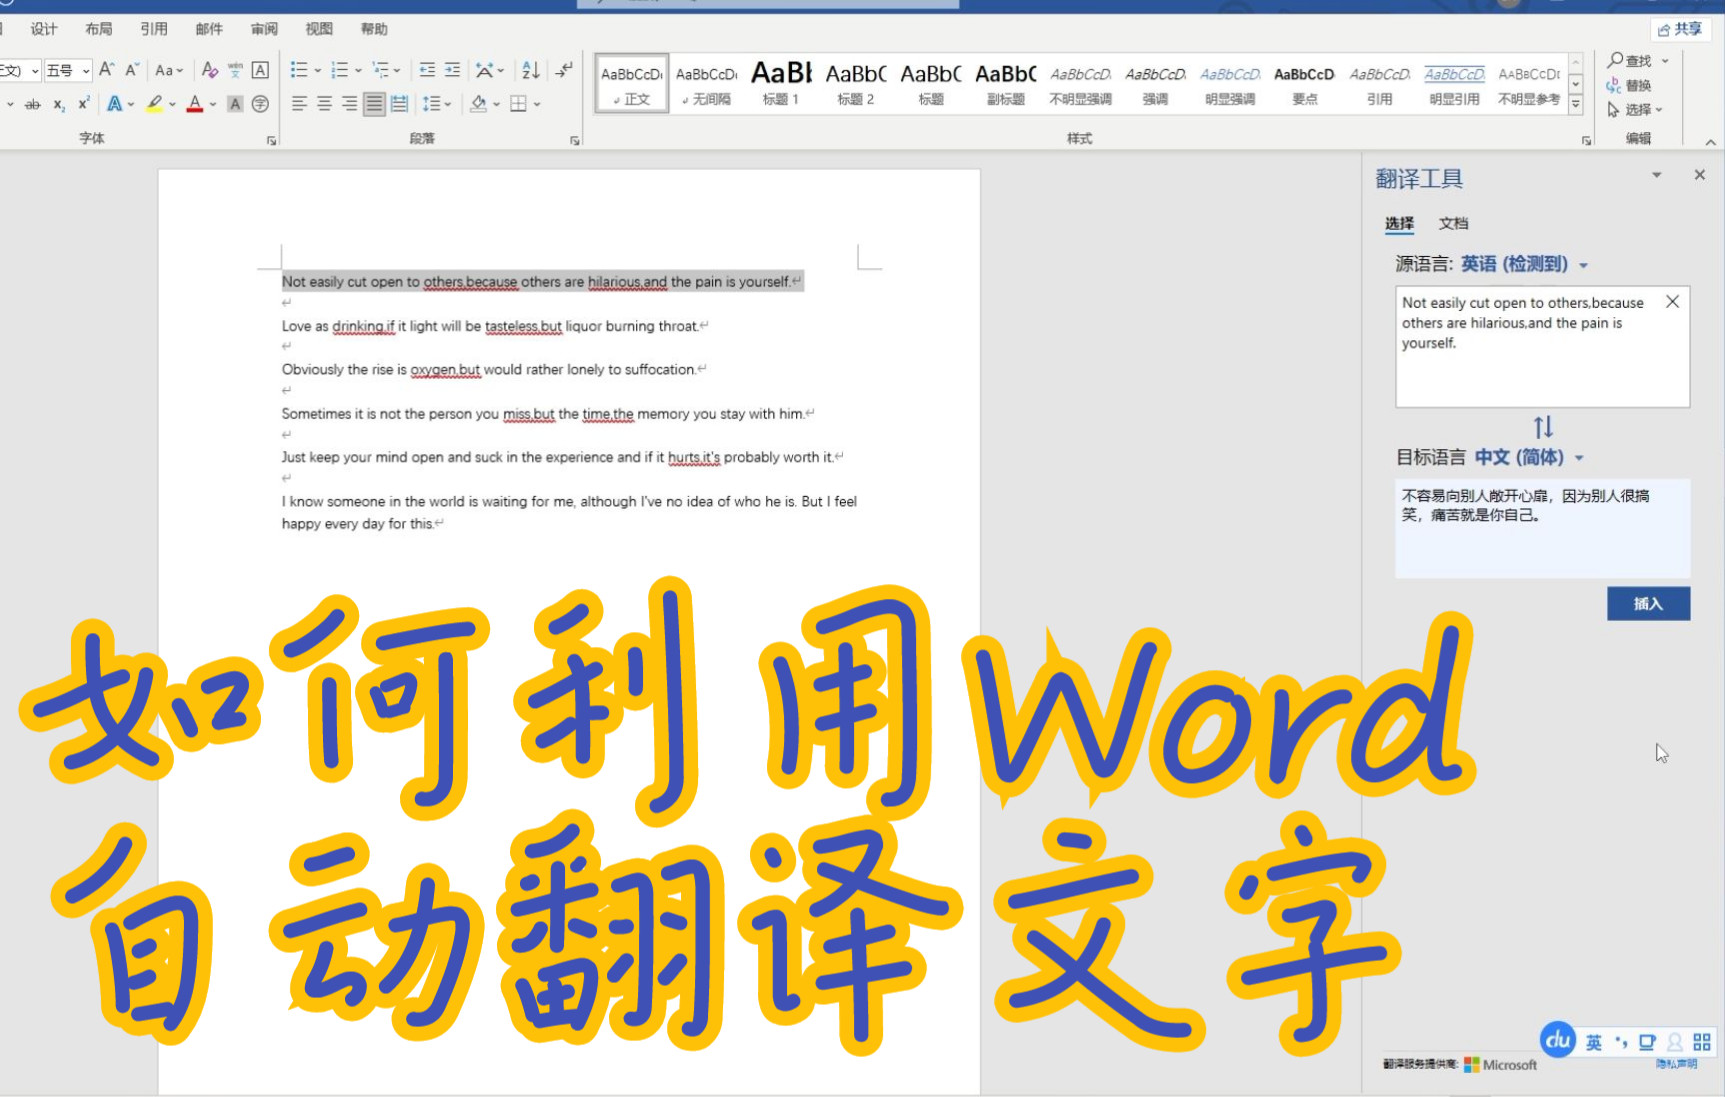Center align the text
Viewport: 1725px width, 1097px height.
point(324,104)
